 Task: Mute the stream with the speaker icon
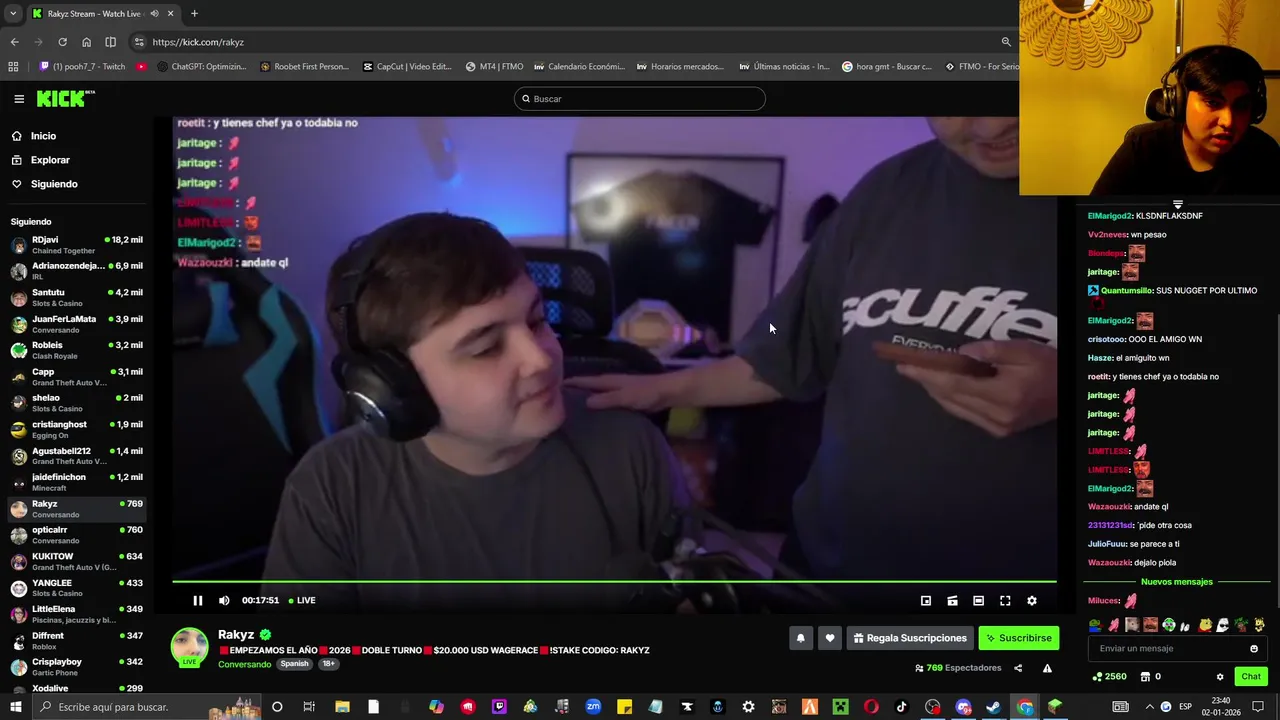224,600
